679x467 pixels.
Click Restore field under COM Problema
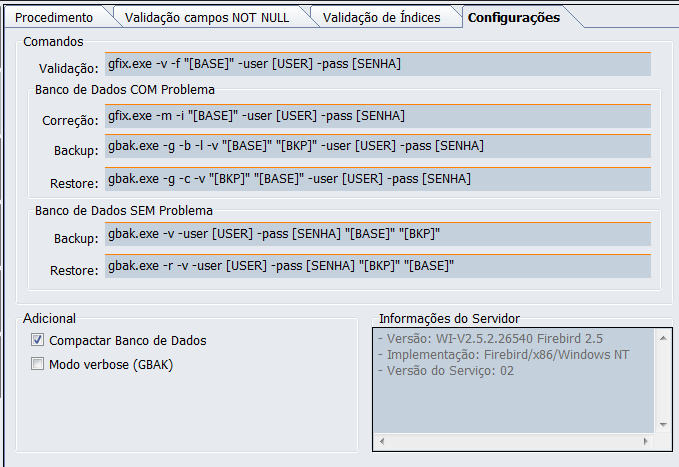coord(377,180)
